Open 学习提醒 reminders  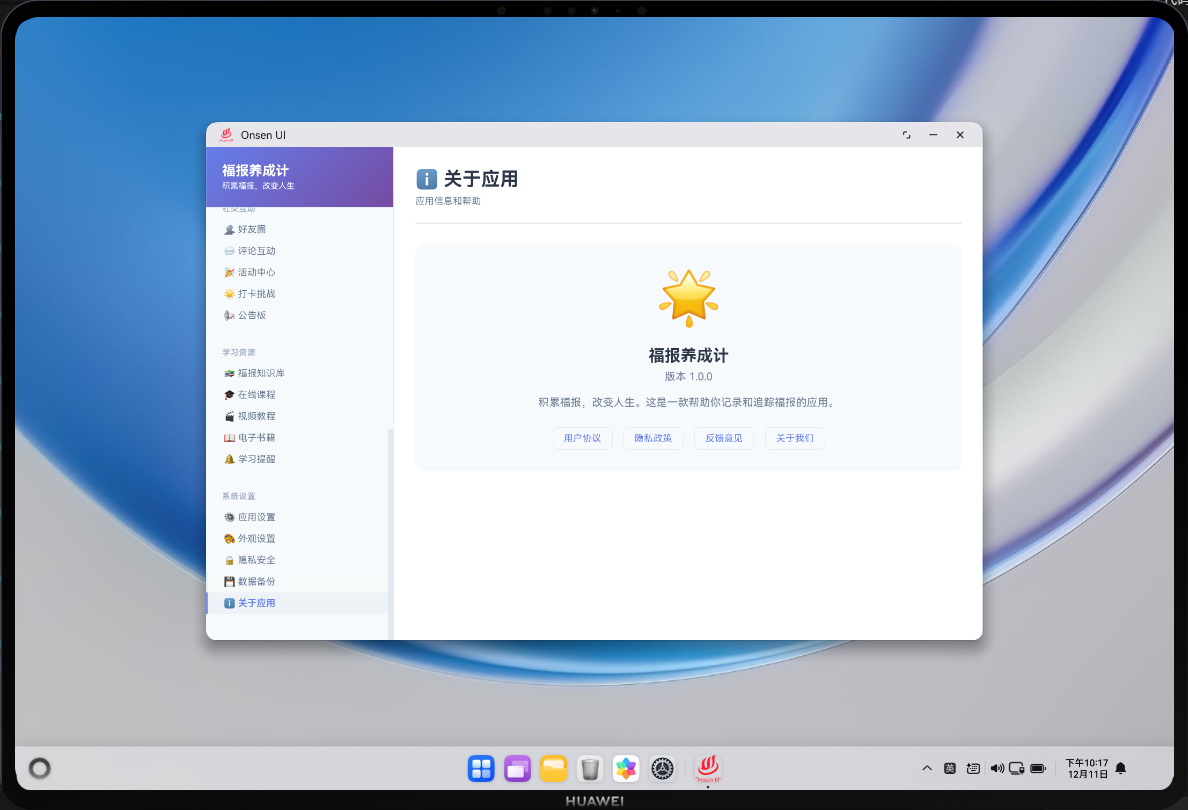coord(256,459)
